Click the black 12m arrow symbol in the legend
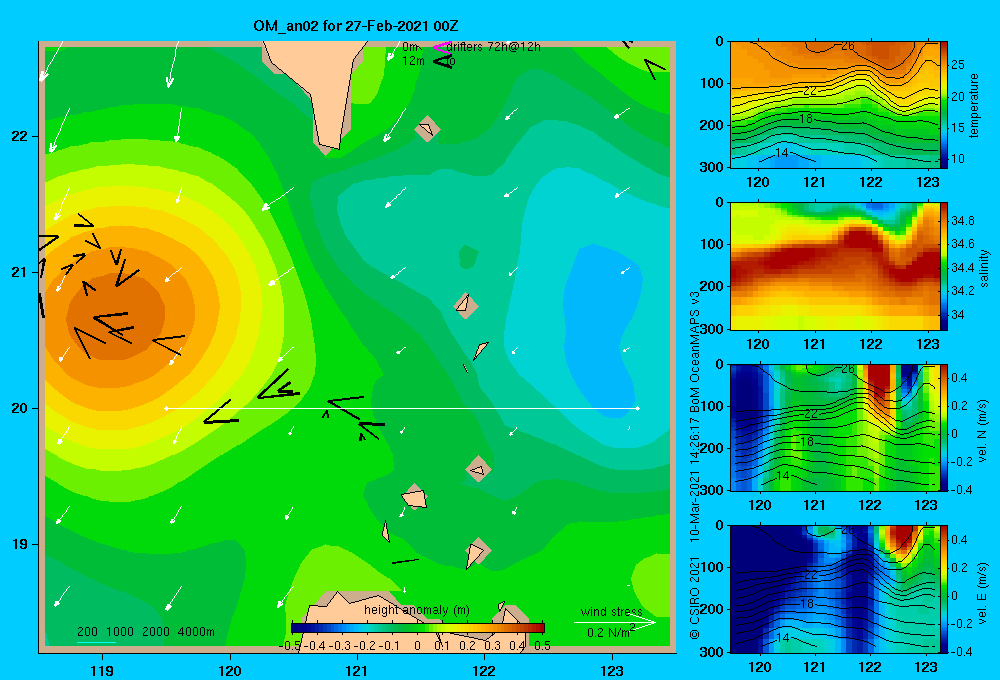 (x=443, y=61)
